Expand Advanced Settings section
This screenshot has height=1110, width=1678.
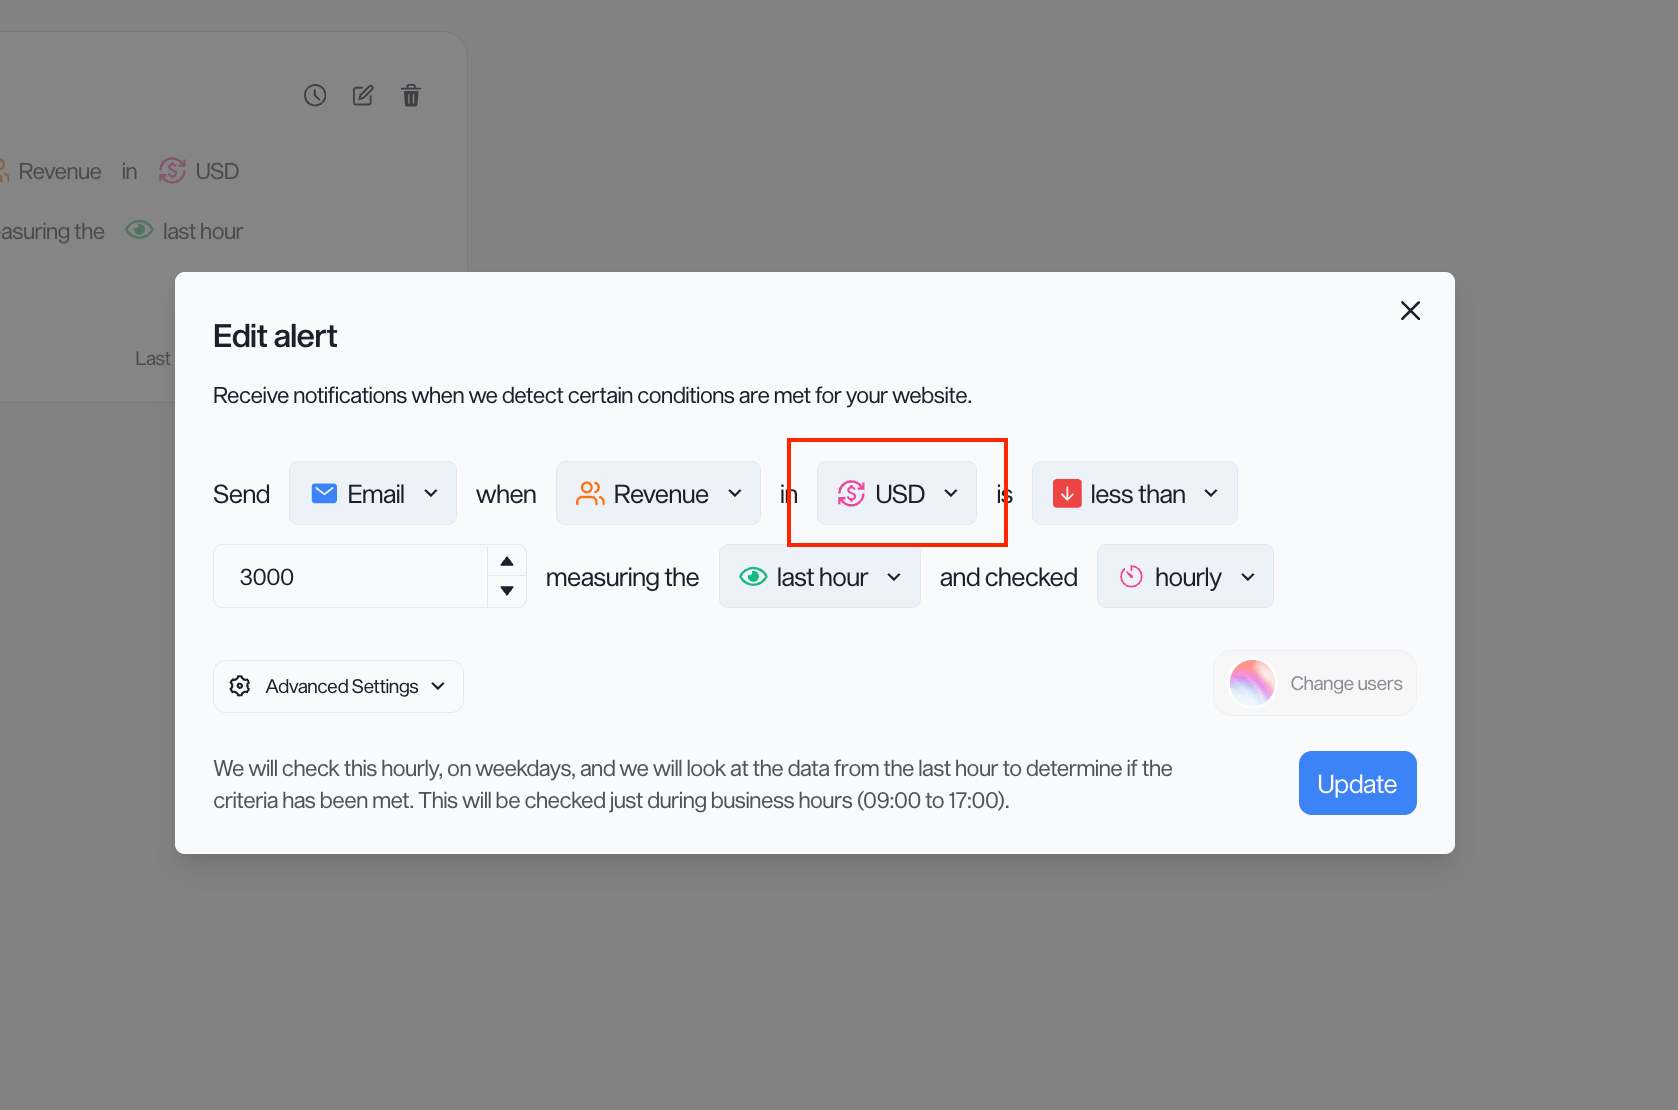pos(338,686)
